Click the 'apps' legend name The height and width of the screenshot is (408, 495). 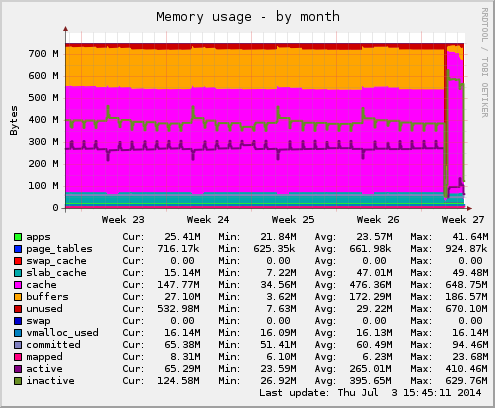38,237
